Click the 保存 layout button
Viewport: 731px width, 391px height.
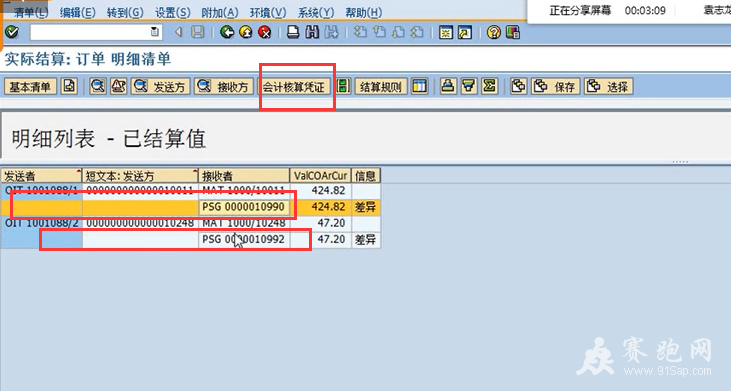click(x=555, y=87)
